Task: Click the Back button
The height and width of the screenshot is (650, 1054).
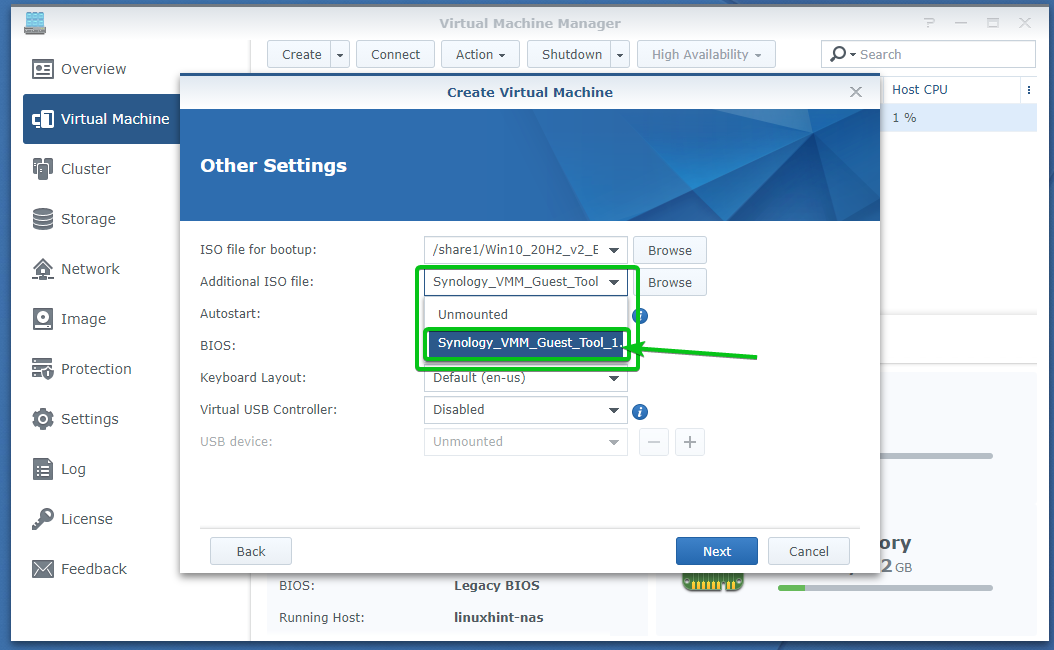Action: tap(251, 551)
